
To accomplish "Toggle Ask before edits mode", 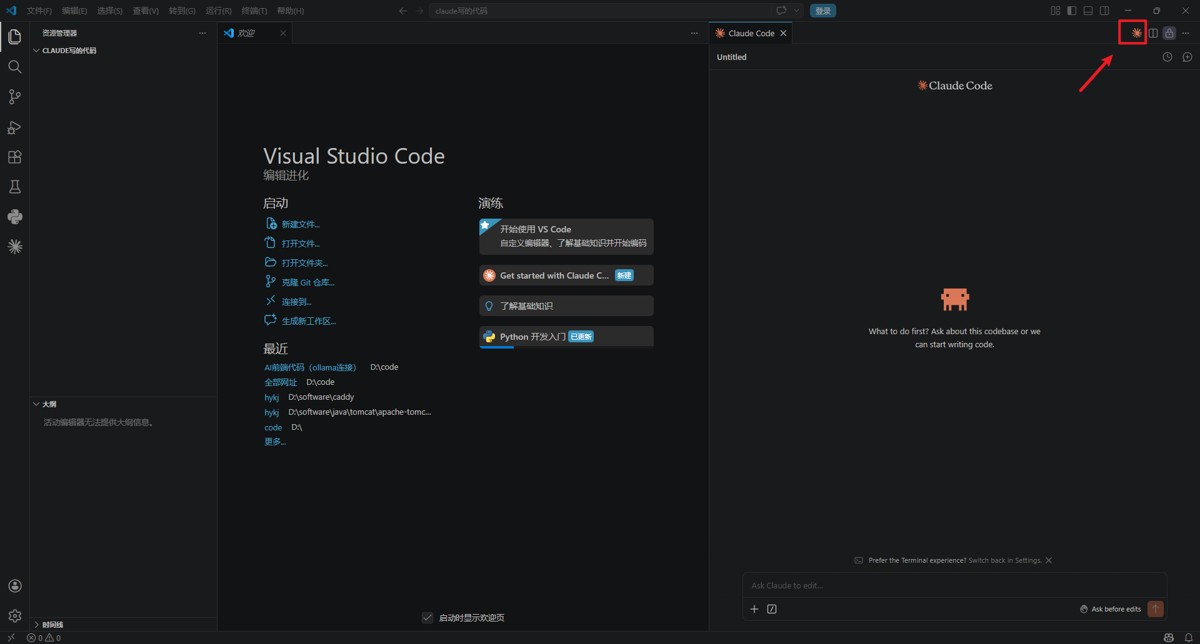I will click(1110, 609).
